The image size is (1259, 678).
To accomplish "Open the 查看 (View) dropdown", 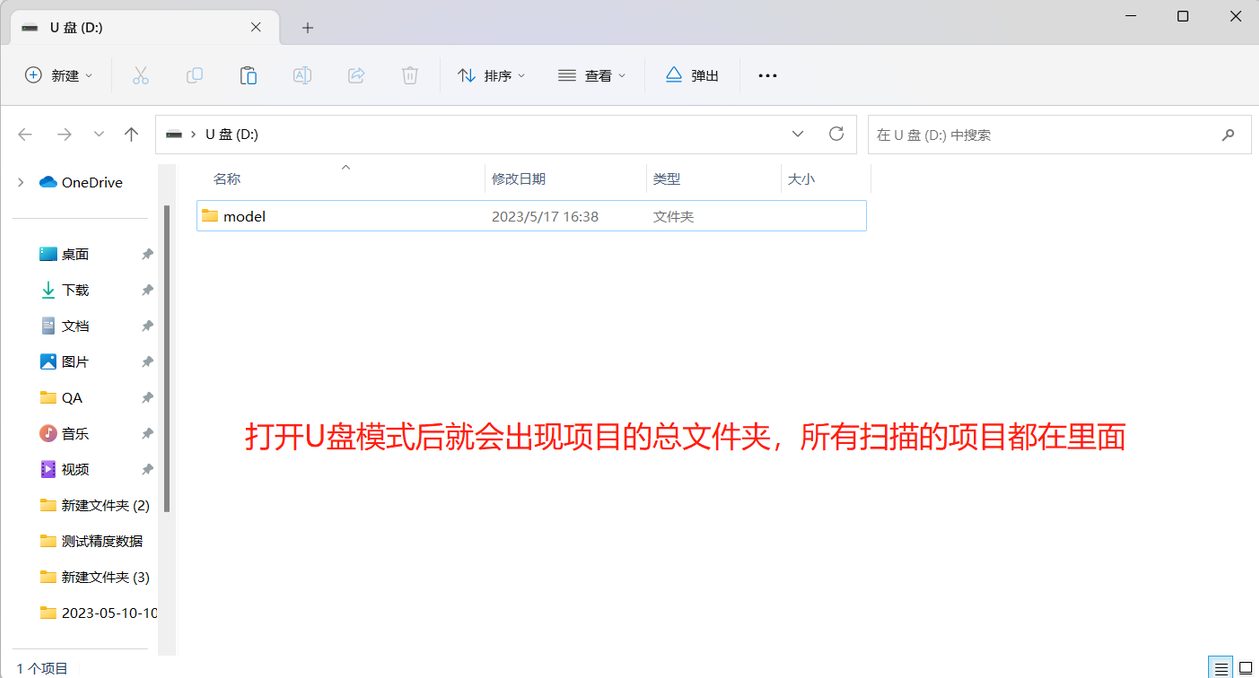I will (x=592, y=75).
